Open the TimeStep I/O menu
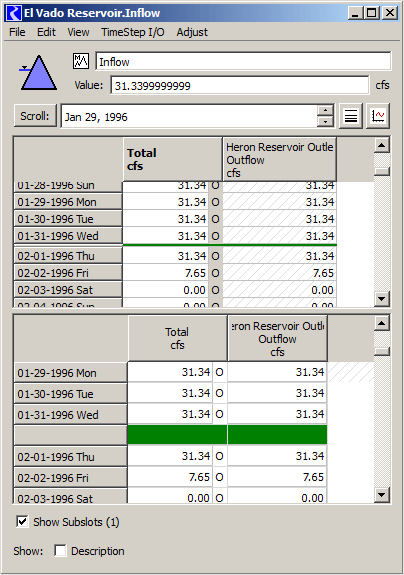The height and width of the screenshot is (575, 404). [x=133, y=32]
